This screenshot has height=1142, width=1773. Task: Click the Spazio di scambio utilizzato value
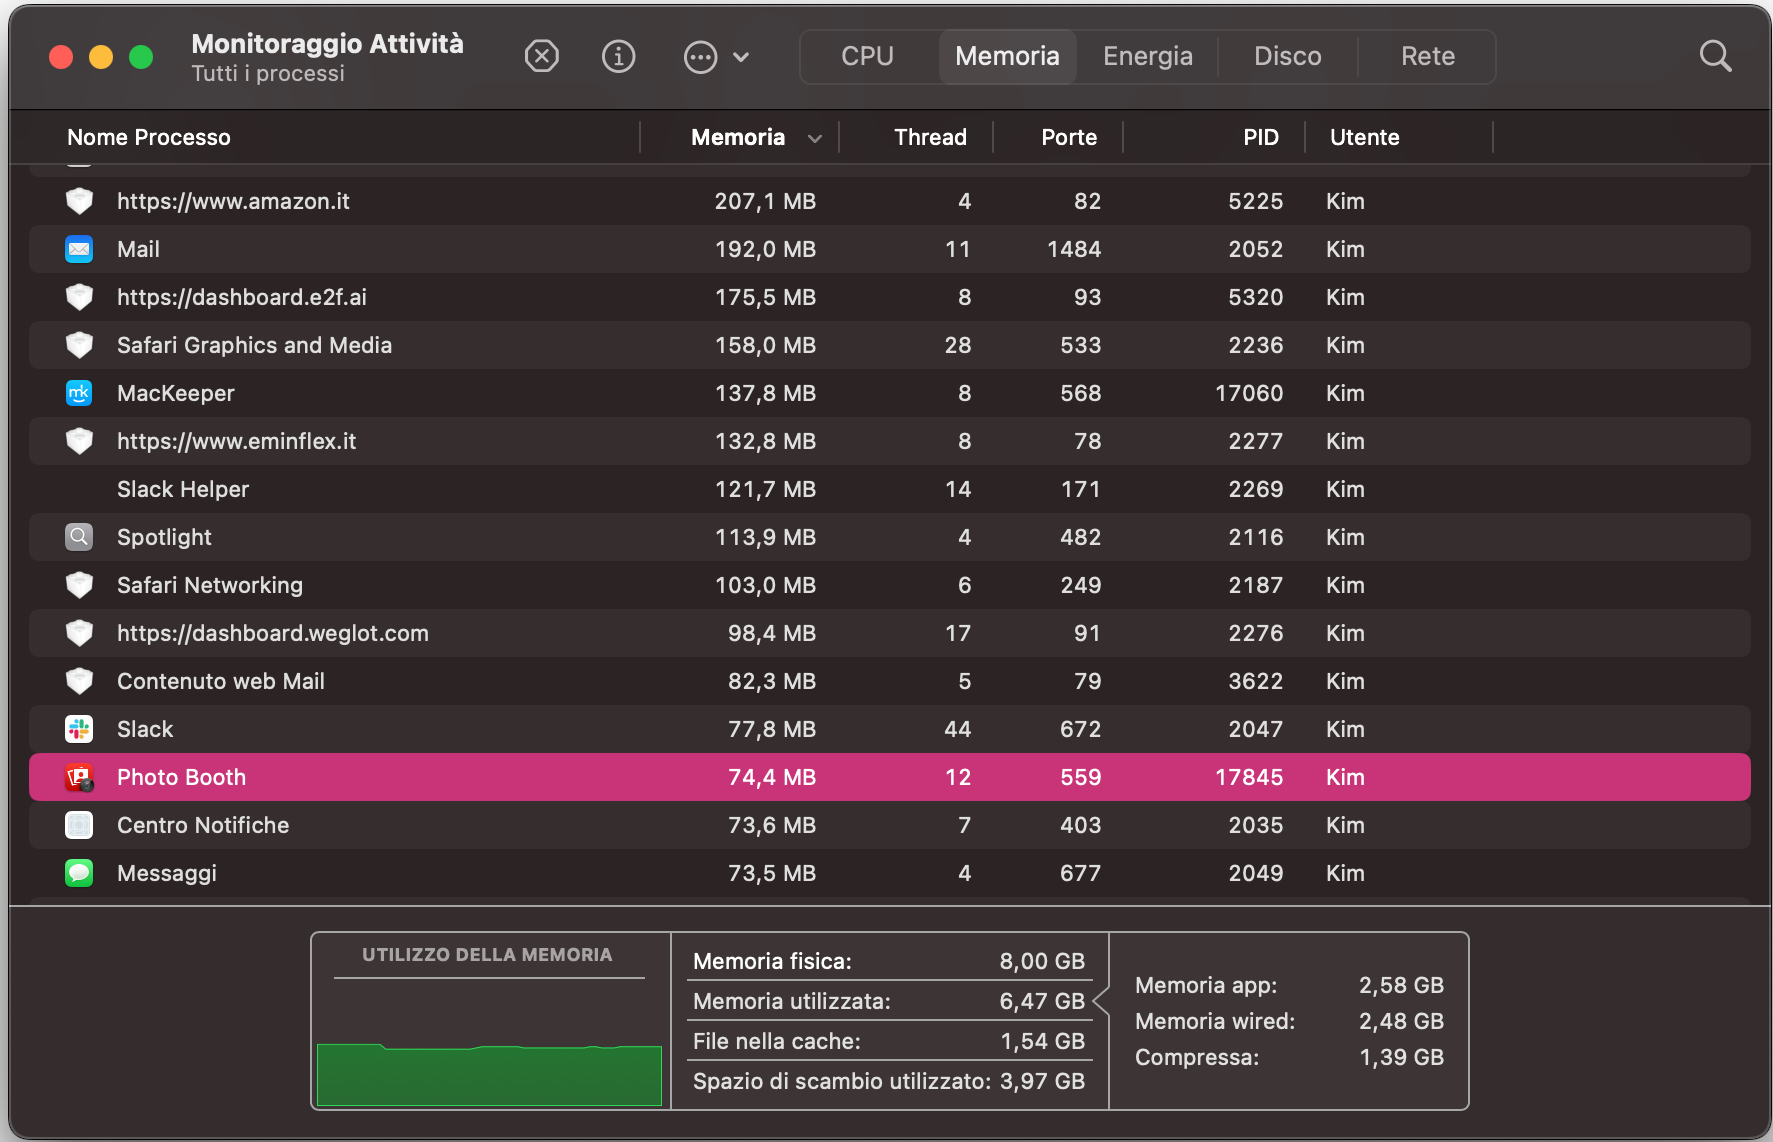(x=1042, y=1081)
